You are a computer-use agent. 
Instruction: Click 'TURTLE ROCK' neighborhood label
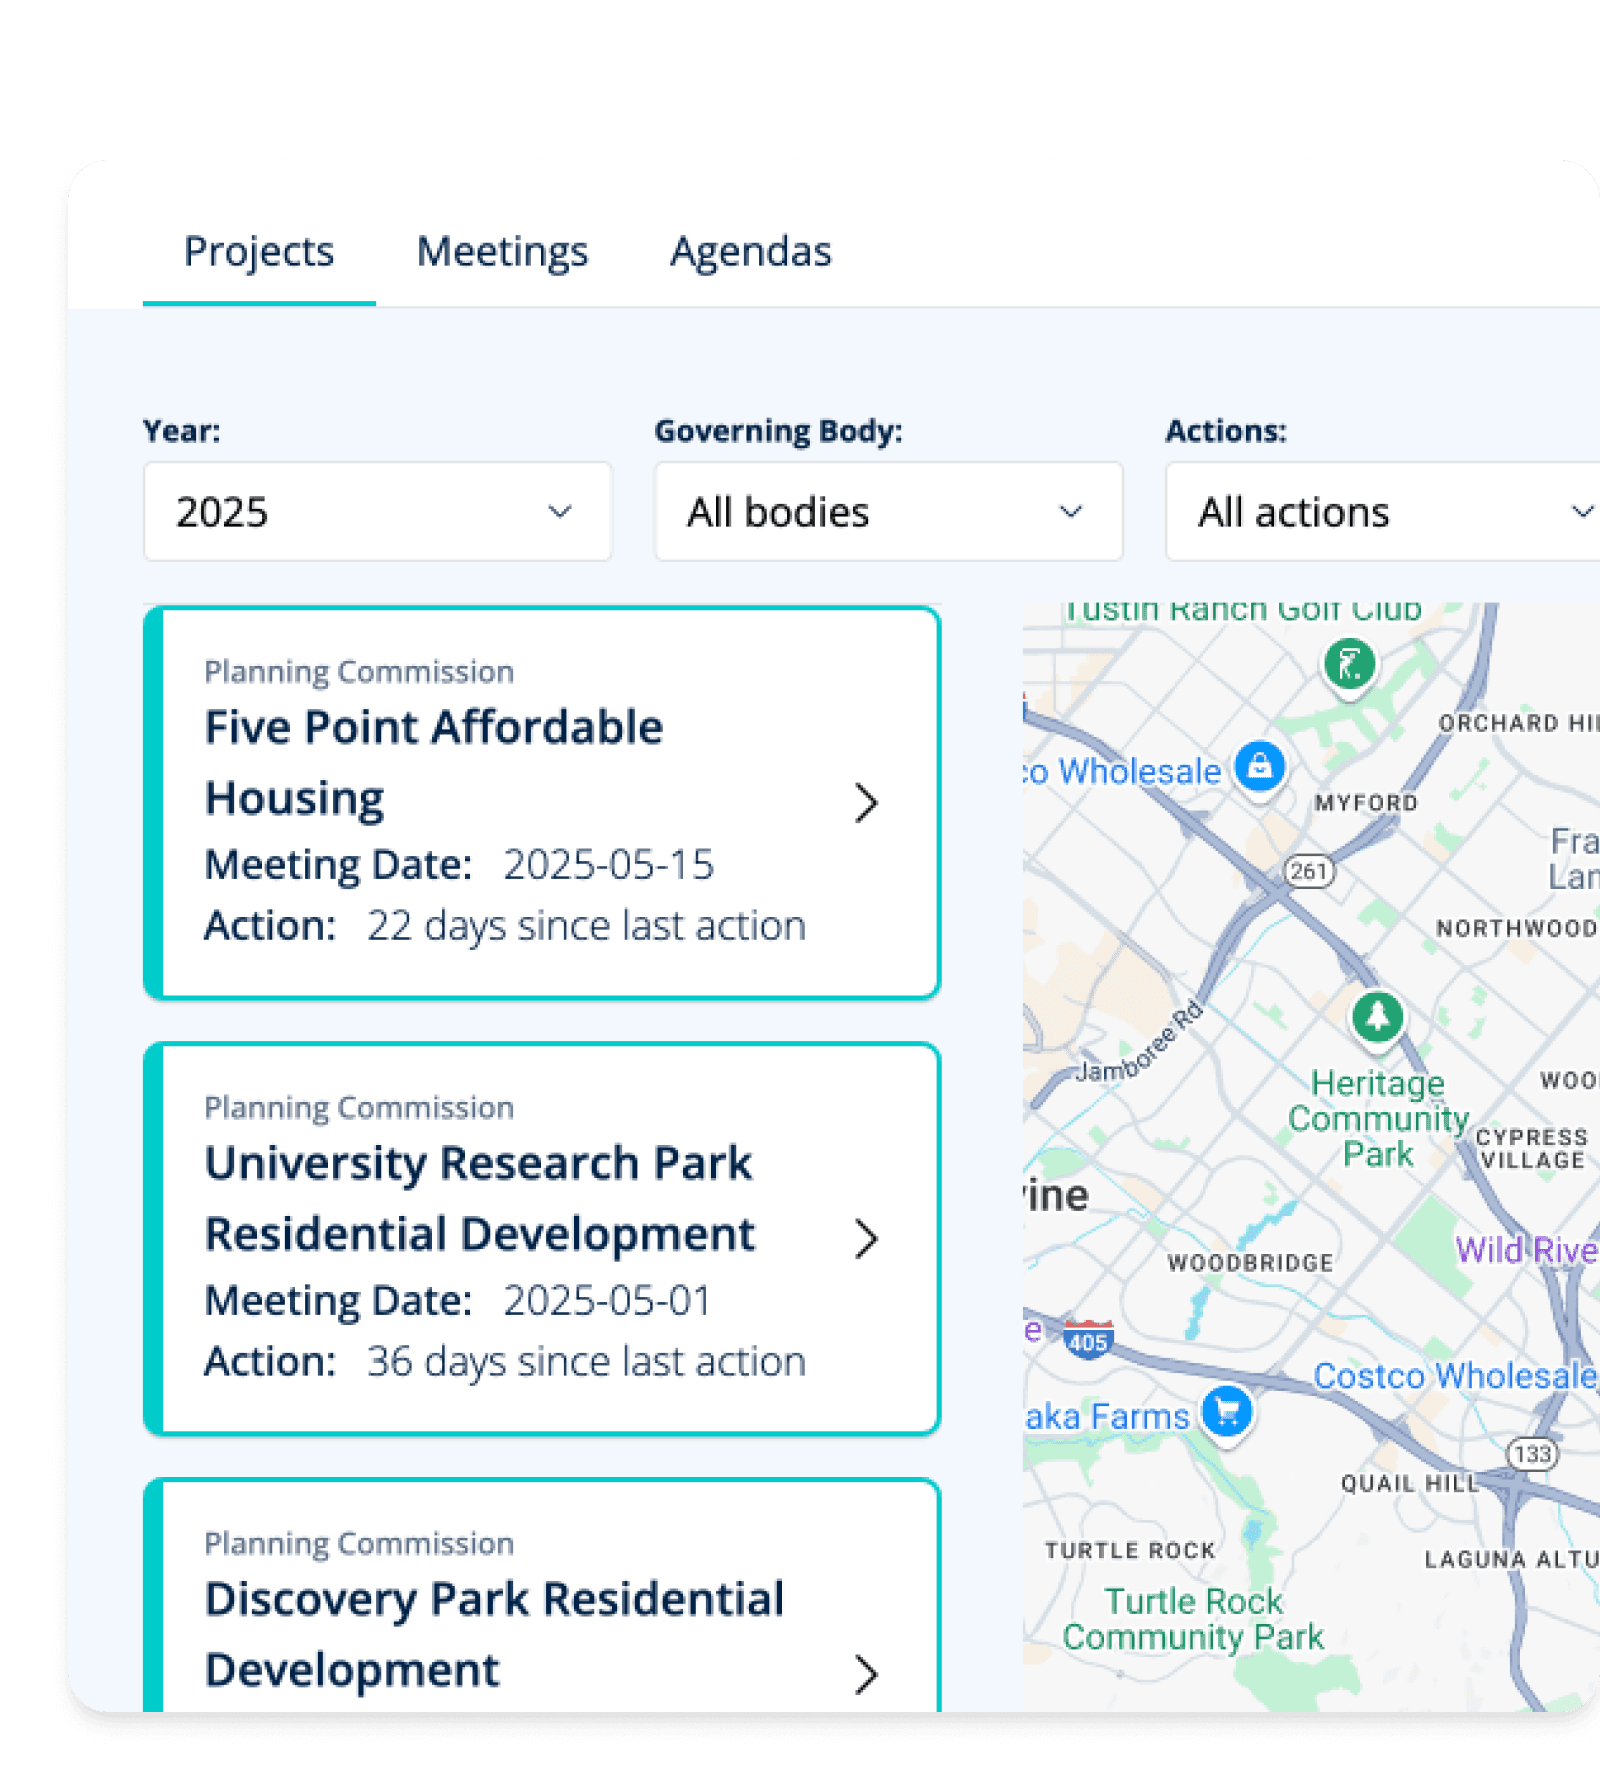tap(1130, 1550)
